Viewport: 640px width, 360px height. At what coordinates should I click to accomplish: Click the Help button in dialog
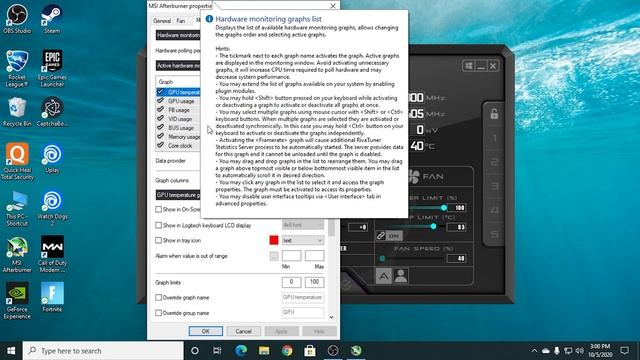coord(319,331)
